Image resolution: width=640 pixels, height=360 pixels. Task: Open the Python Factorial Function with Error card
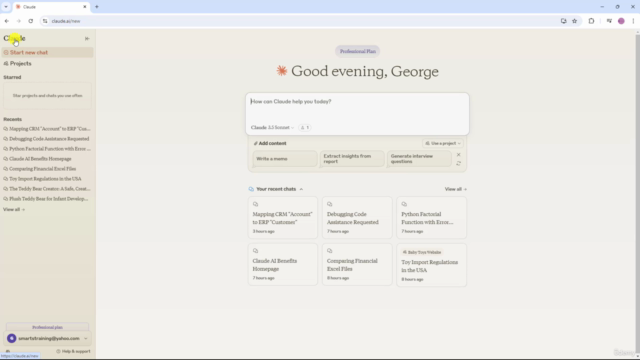pos(431,218)
